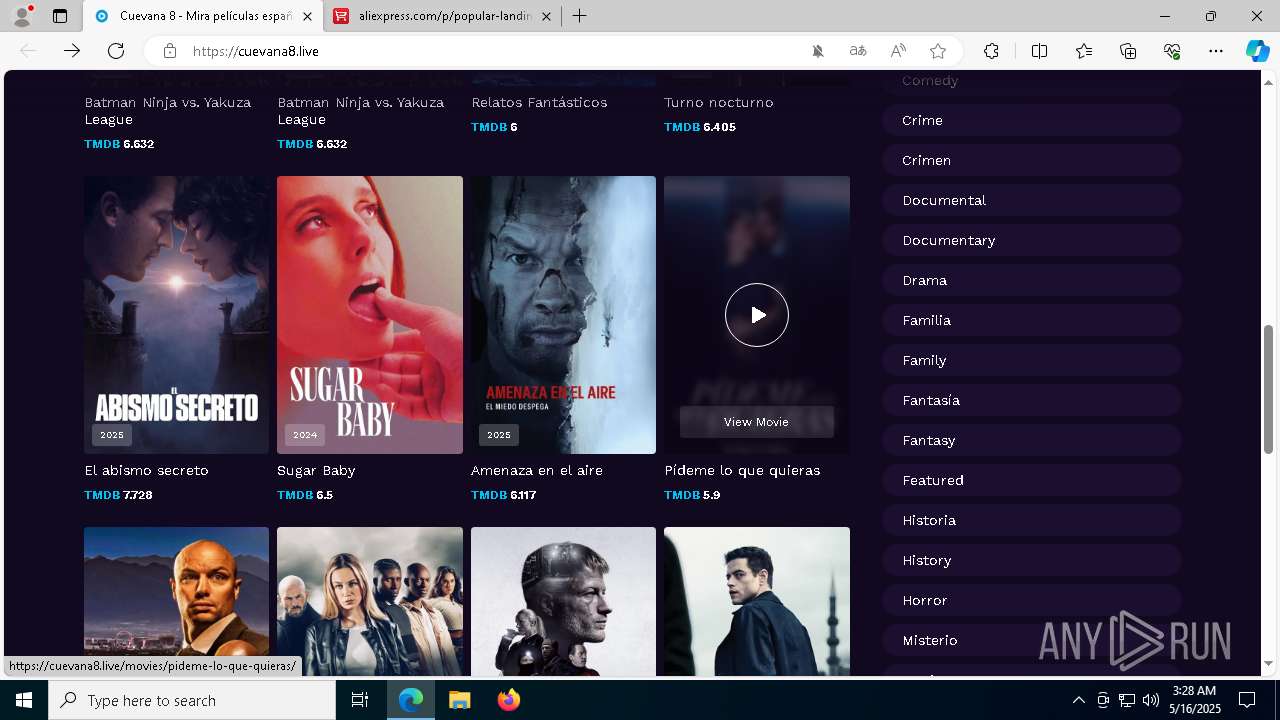Open Sugar Baby title link
1280x720 pixels.
pyautogui.click(x=316, y=470)
